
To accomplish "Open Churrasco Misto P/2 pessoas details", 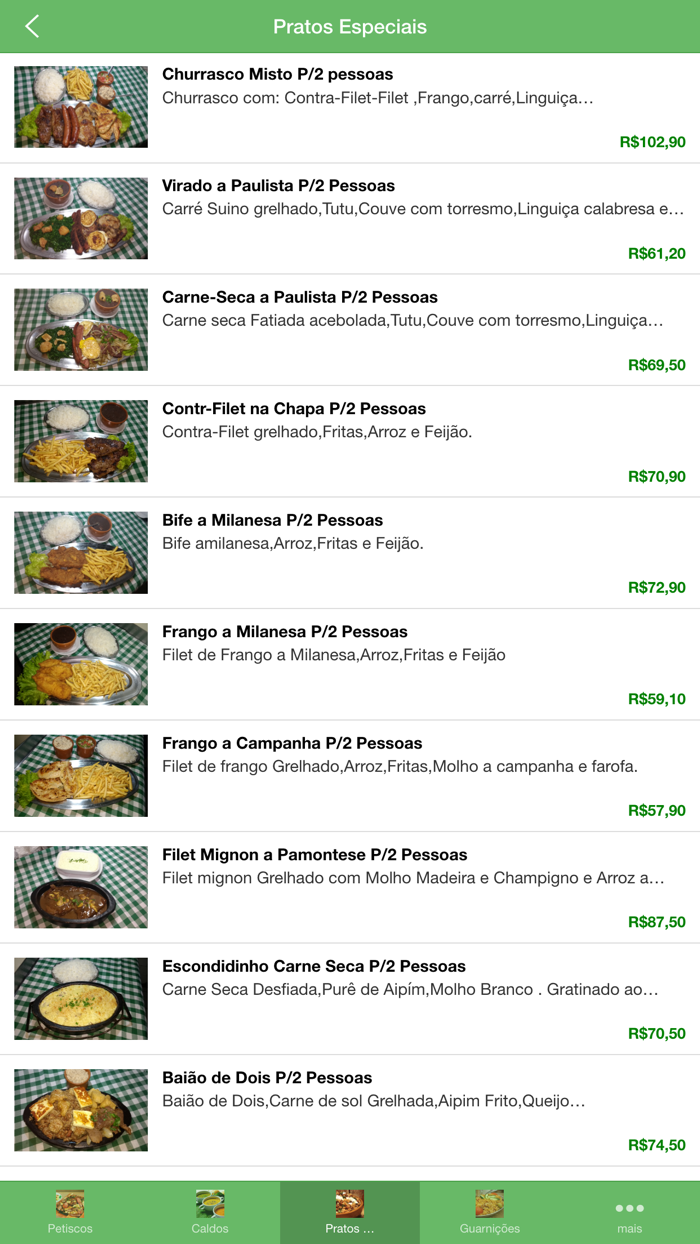I will pos(350,106).
